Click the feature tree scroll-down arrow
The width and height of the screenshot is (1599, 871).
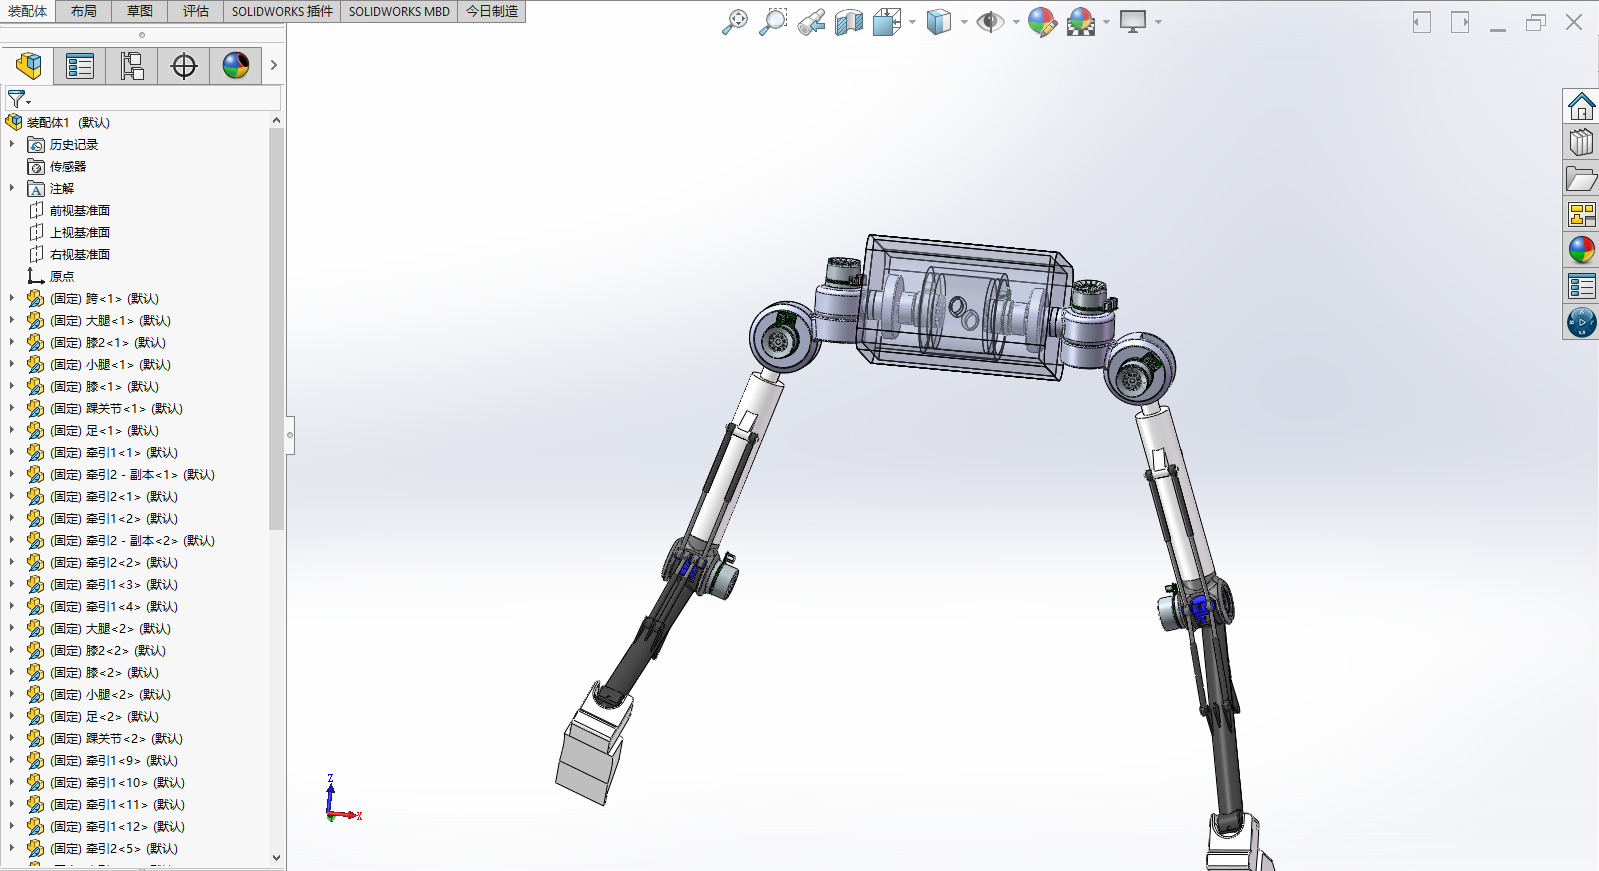[276, 857]
